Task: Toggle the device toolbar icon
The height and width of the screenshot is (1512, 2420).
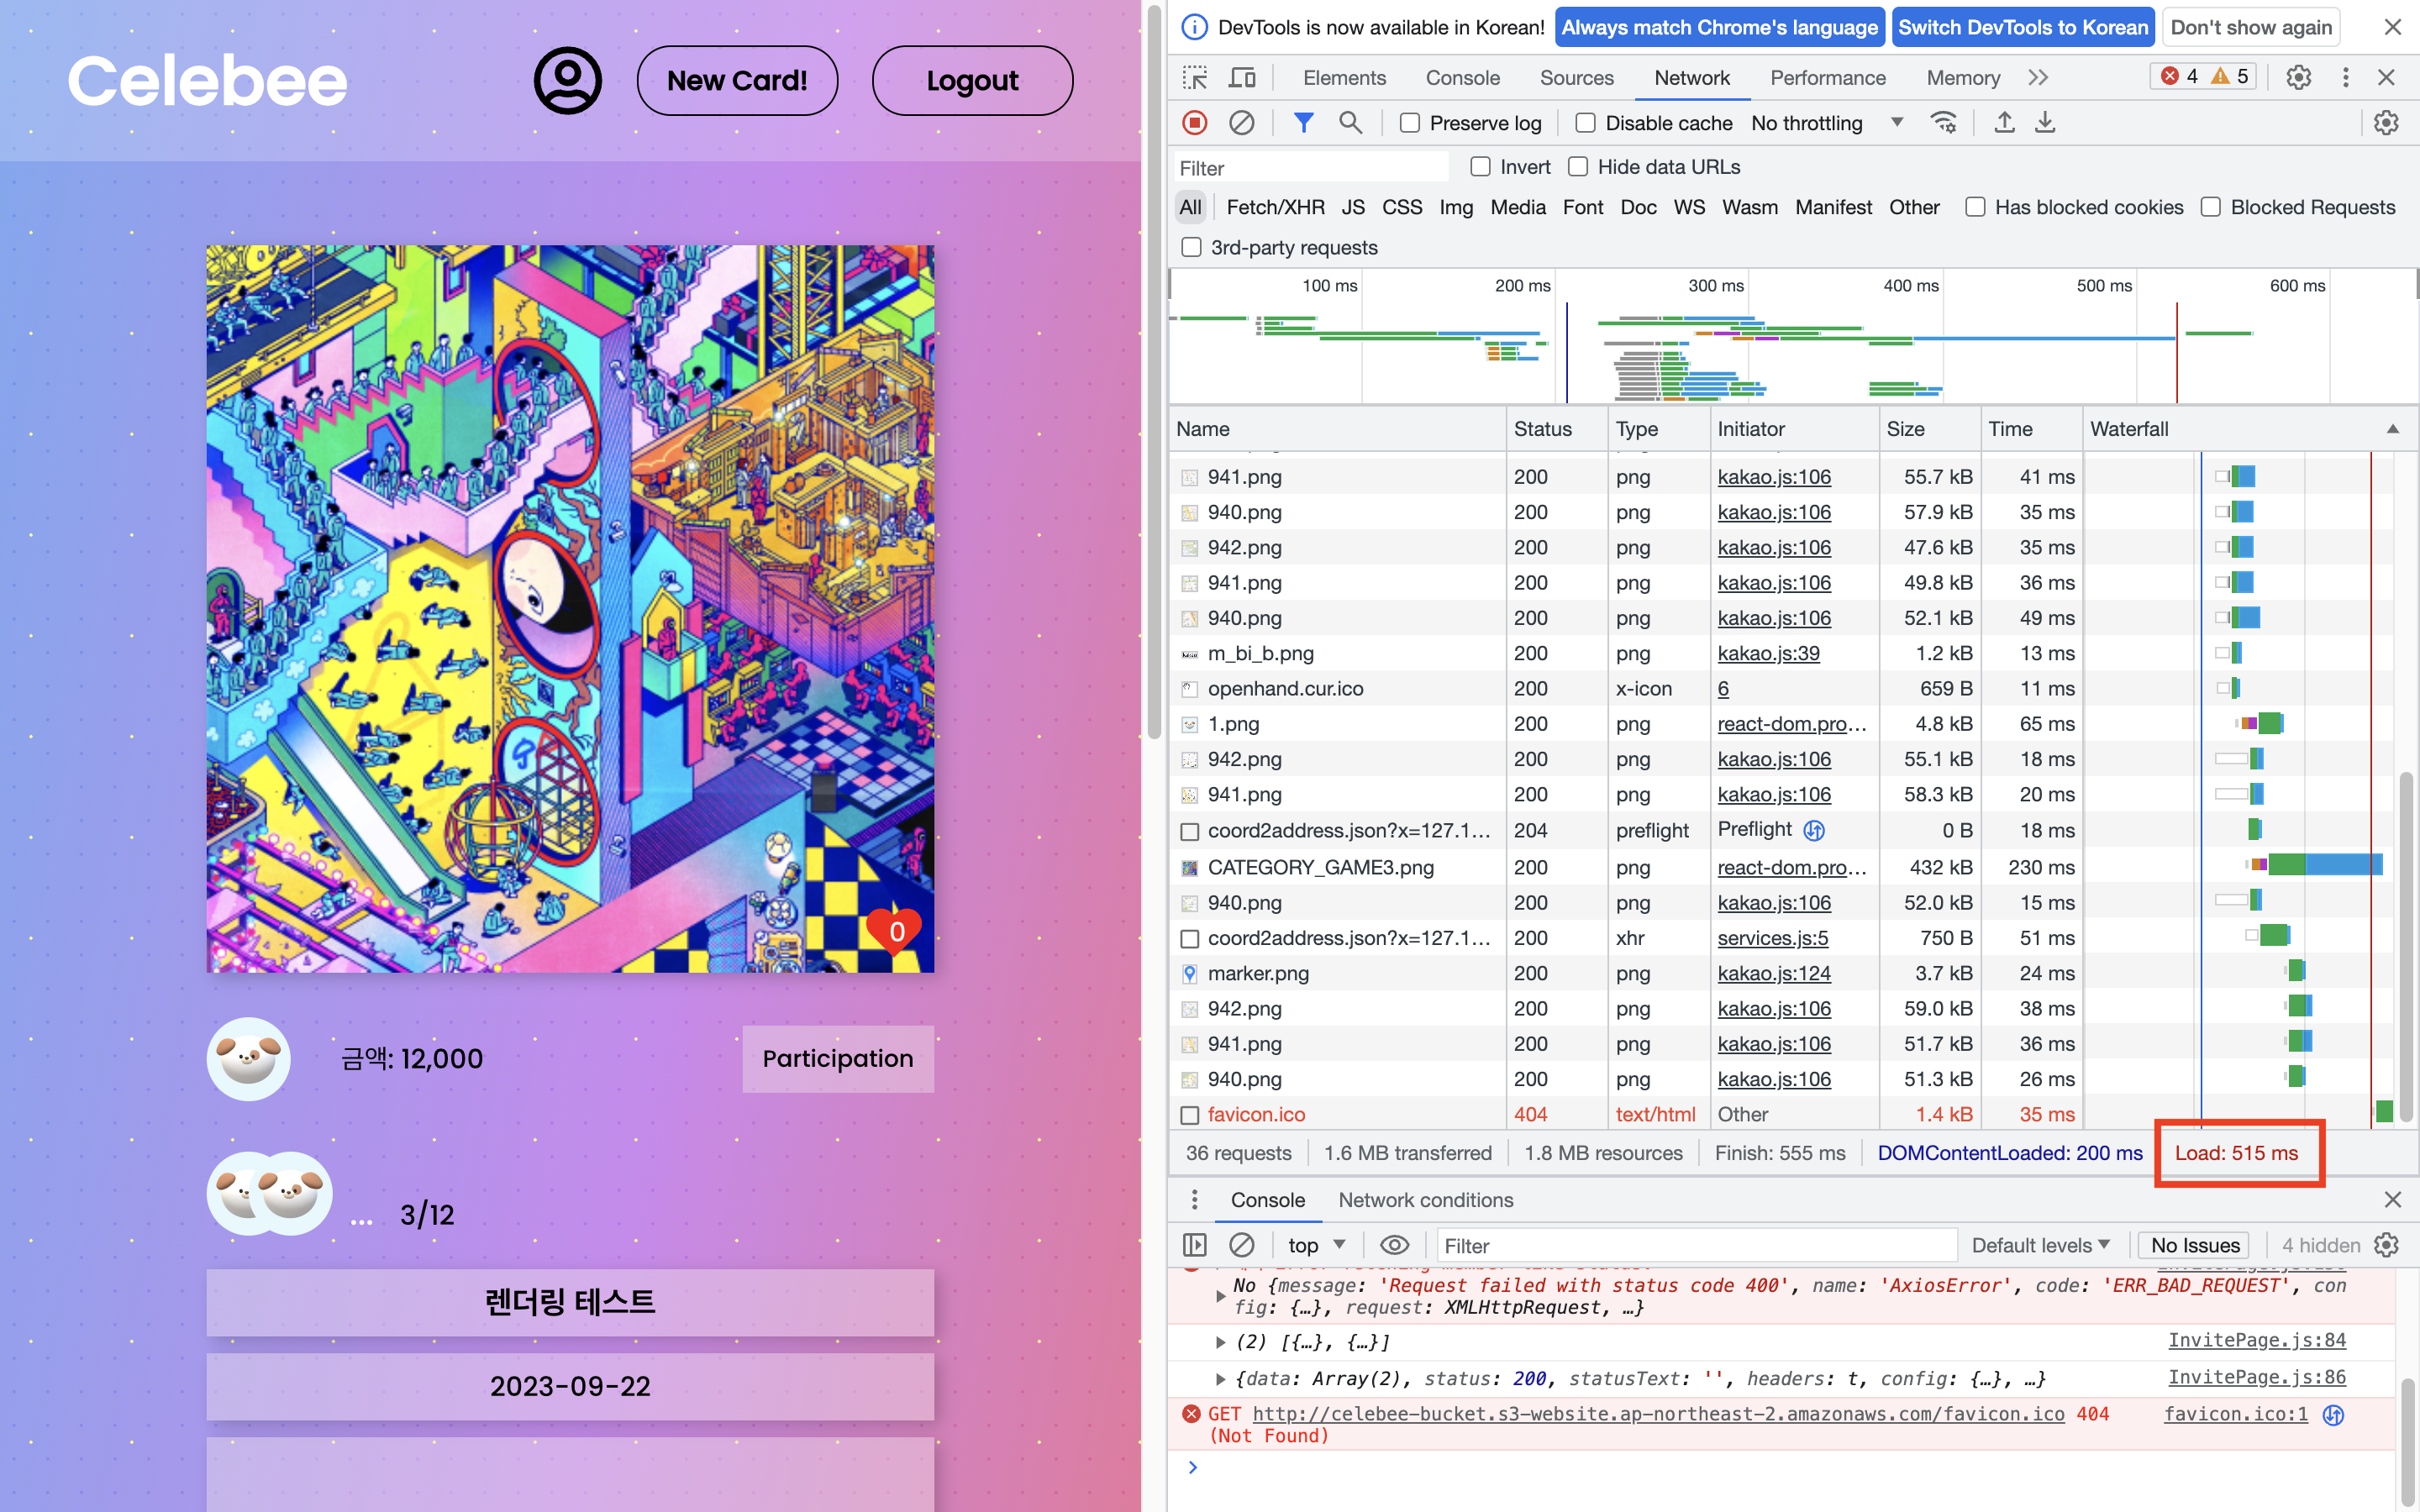Action: [1242, 78]
